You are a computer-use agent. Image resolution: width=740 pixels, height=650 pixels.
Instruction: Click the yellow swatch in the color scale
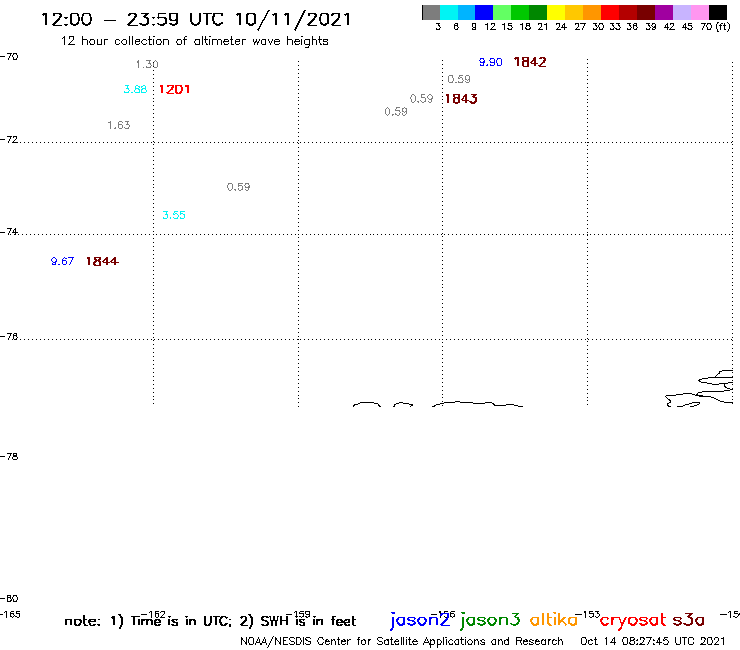[556, 12]
